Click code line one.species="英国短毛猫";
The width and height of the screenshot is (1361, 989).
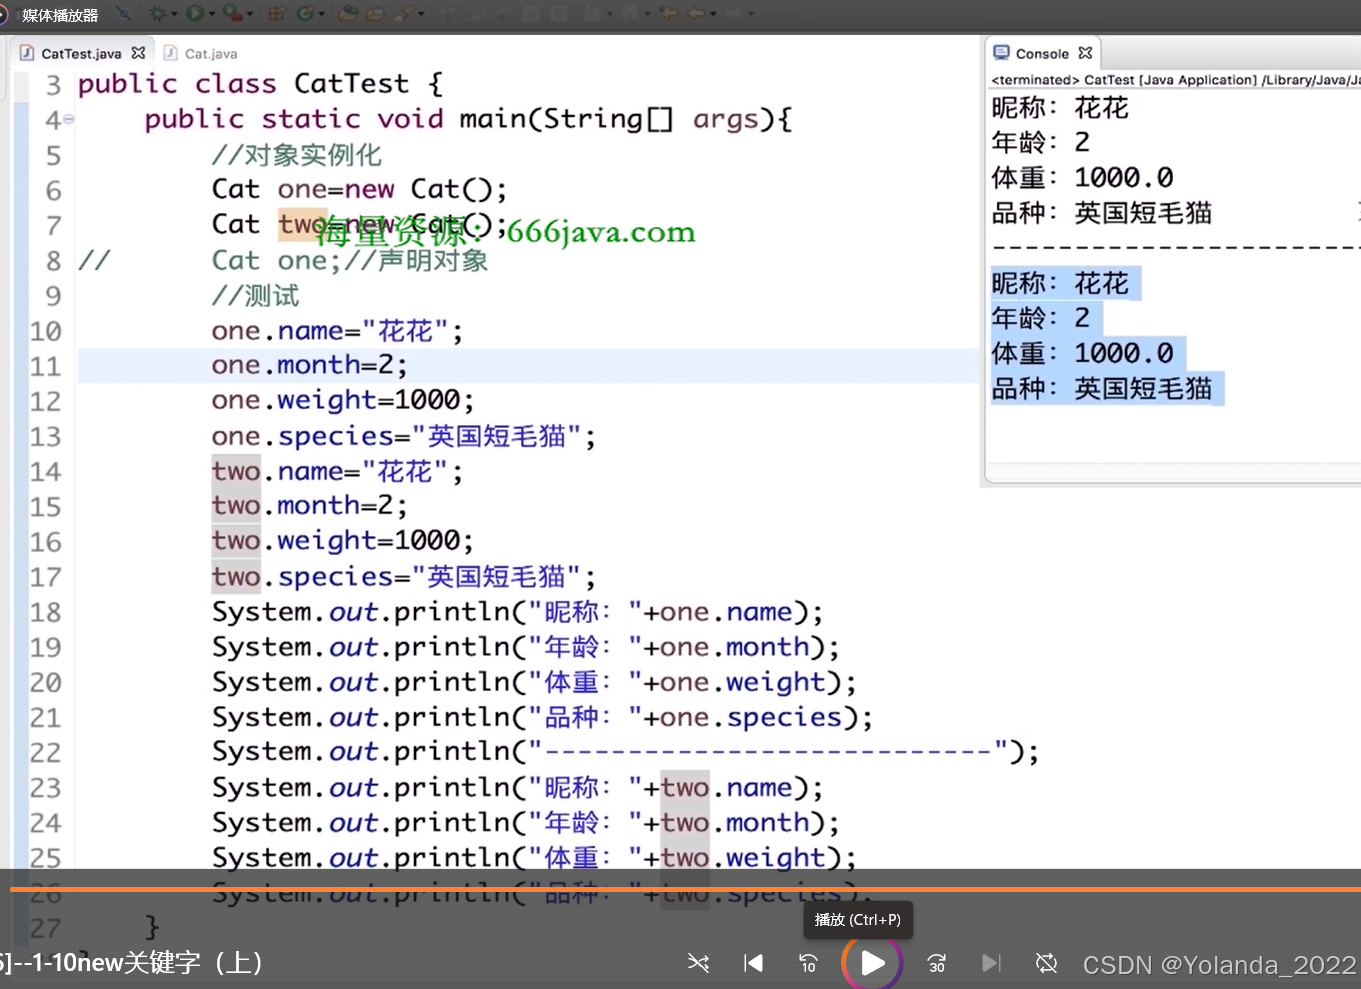pyautogui.click(x=403, y=437)
